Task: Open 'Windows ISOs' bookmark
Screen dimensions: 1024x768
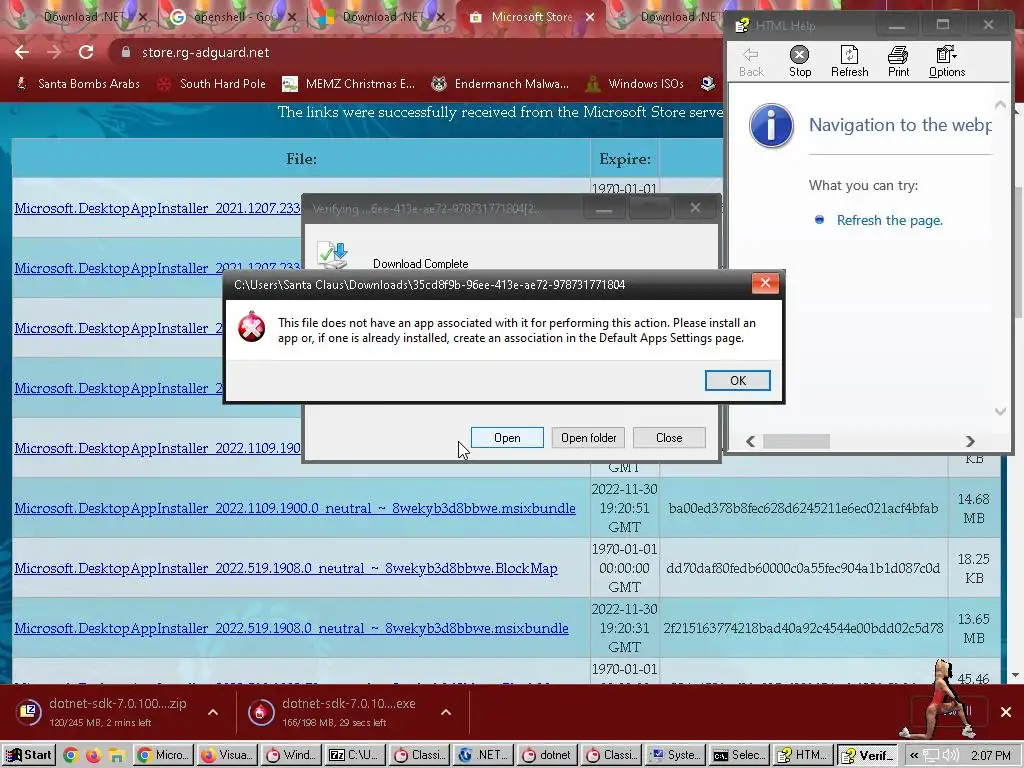Action: tap(635, 84)
